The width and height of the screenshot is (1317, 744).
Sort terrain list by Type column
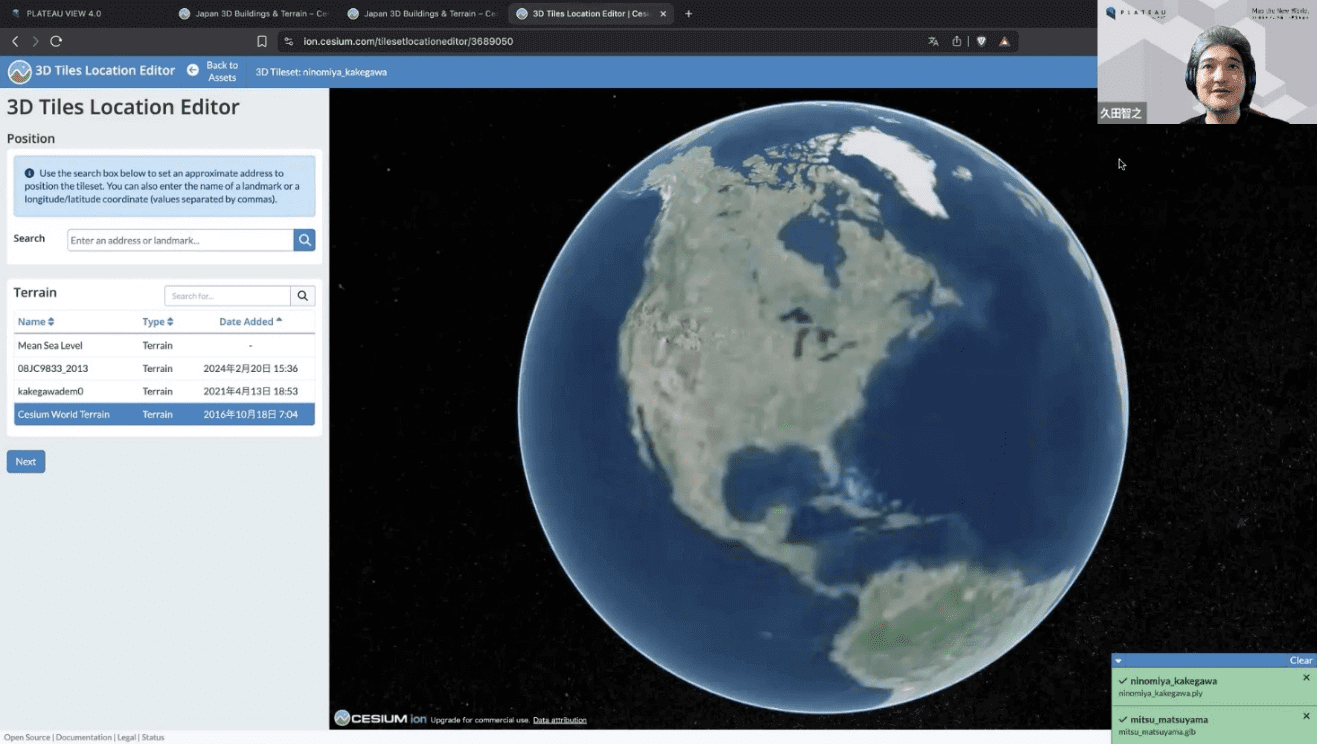(x=157, y=322)
